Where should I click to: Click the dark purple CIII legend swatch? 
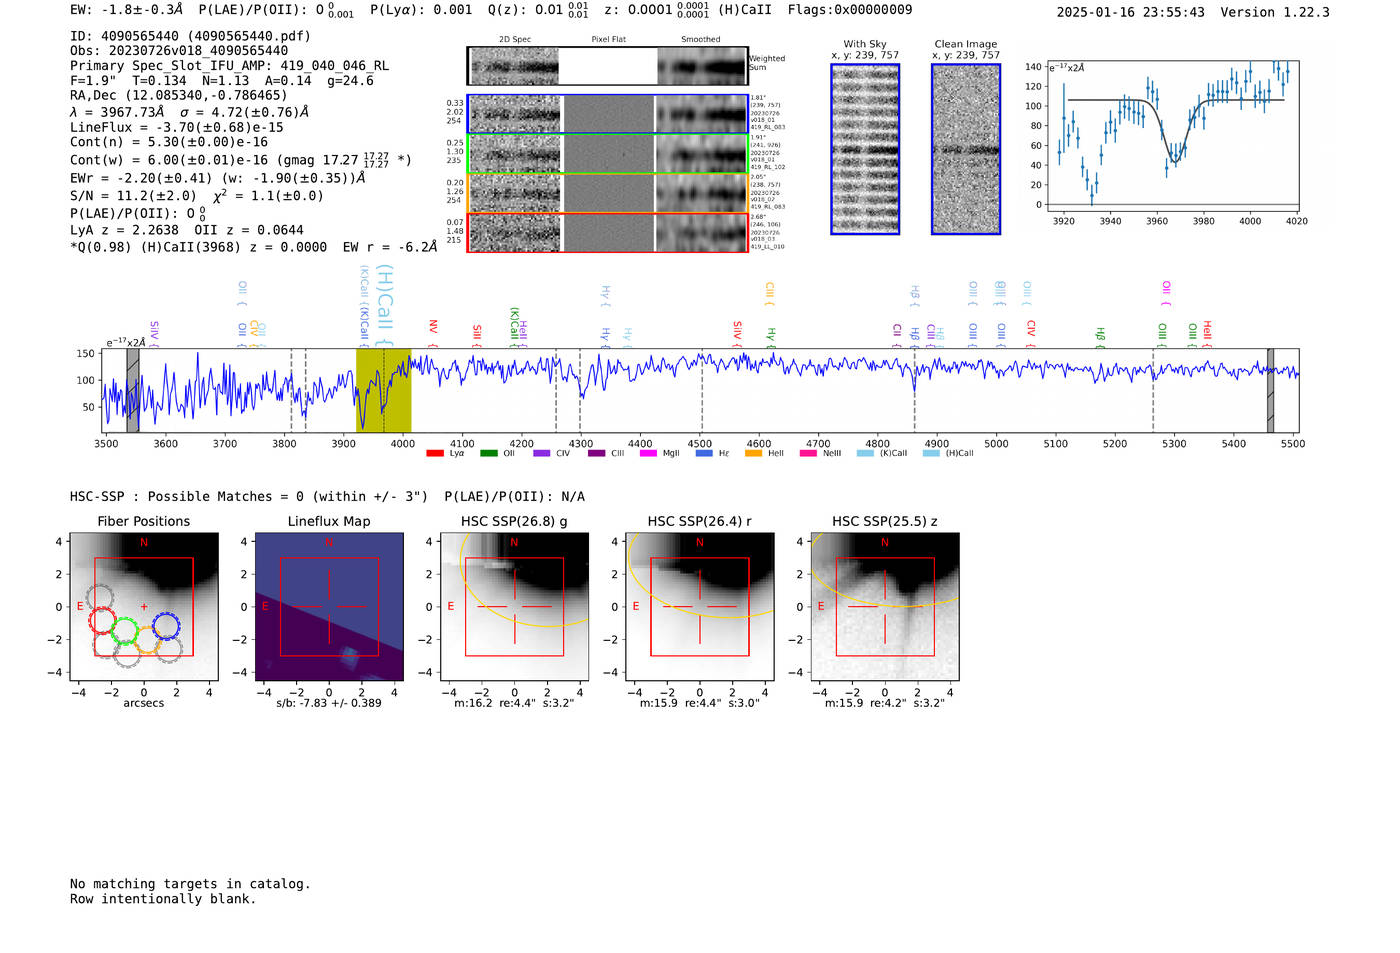[597, 453]
